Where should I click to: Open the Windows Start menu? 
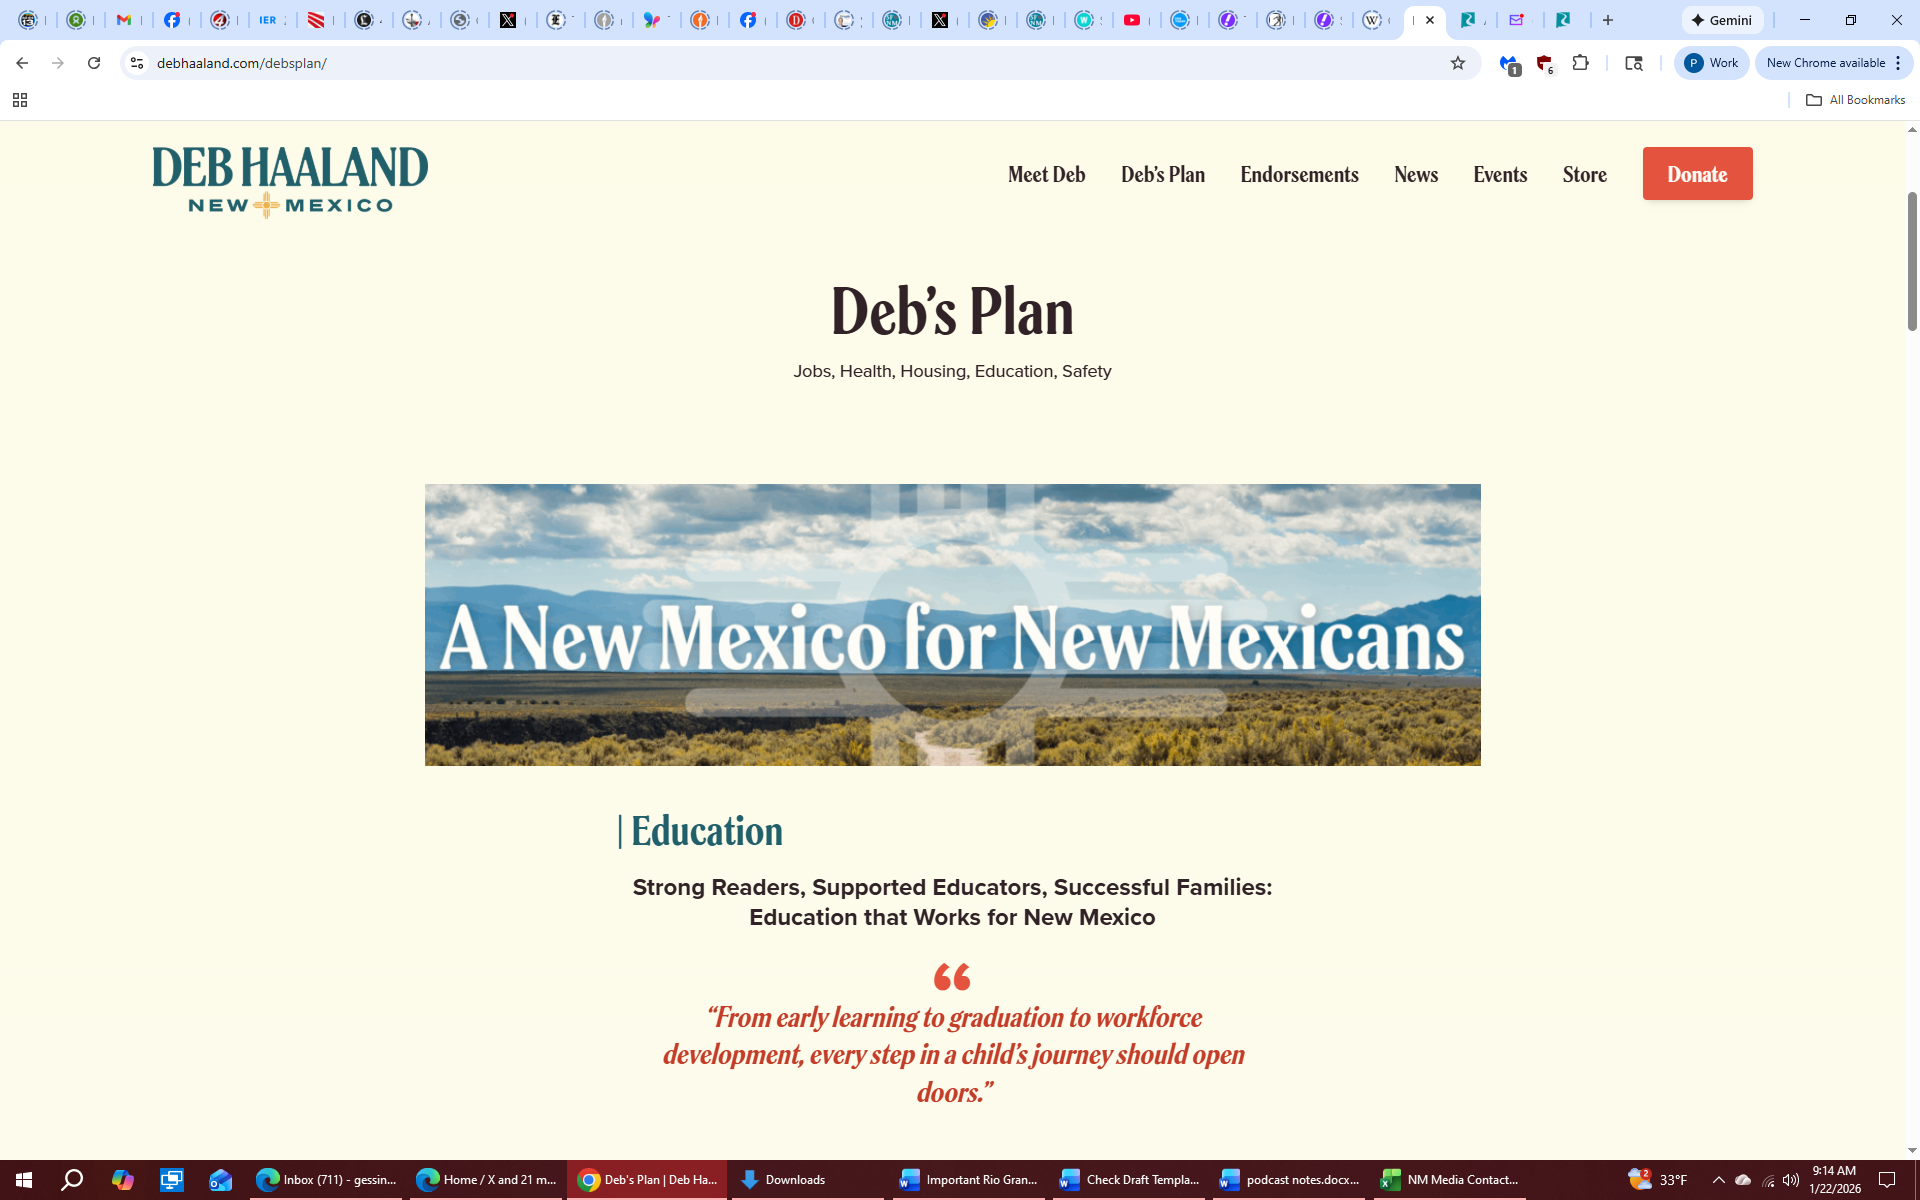tap(24, 1180)
